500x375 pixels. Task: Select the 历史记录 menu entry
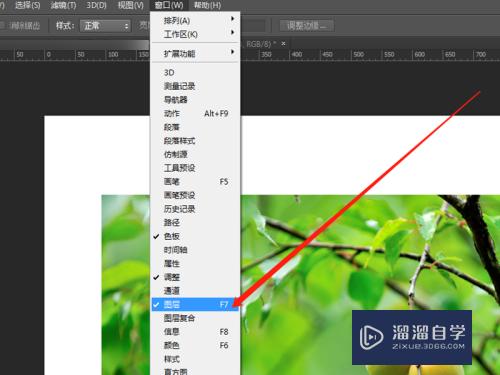point(195,209)
